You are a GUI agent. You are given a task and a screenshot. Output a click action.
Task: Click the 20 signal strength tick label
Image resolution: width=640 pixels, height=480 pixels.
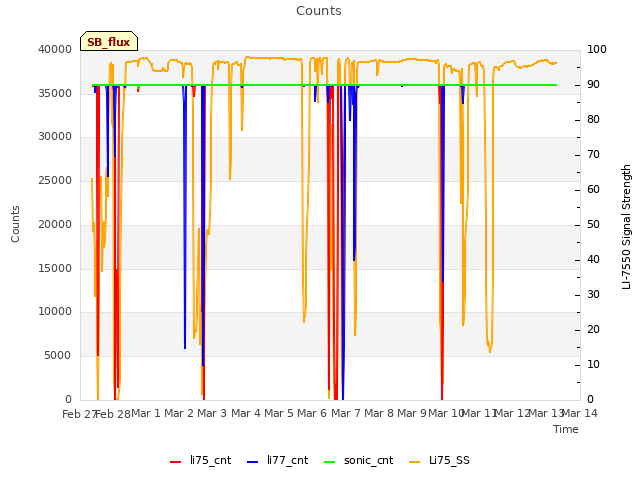[x=593, y=330]
